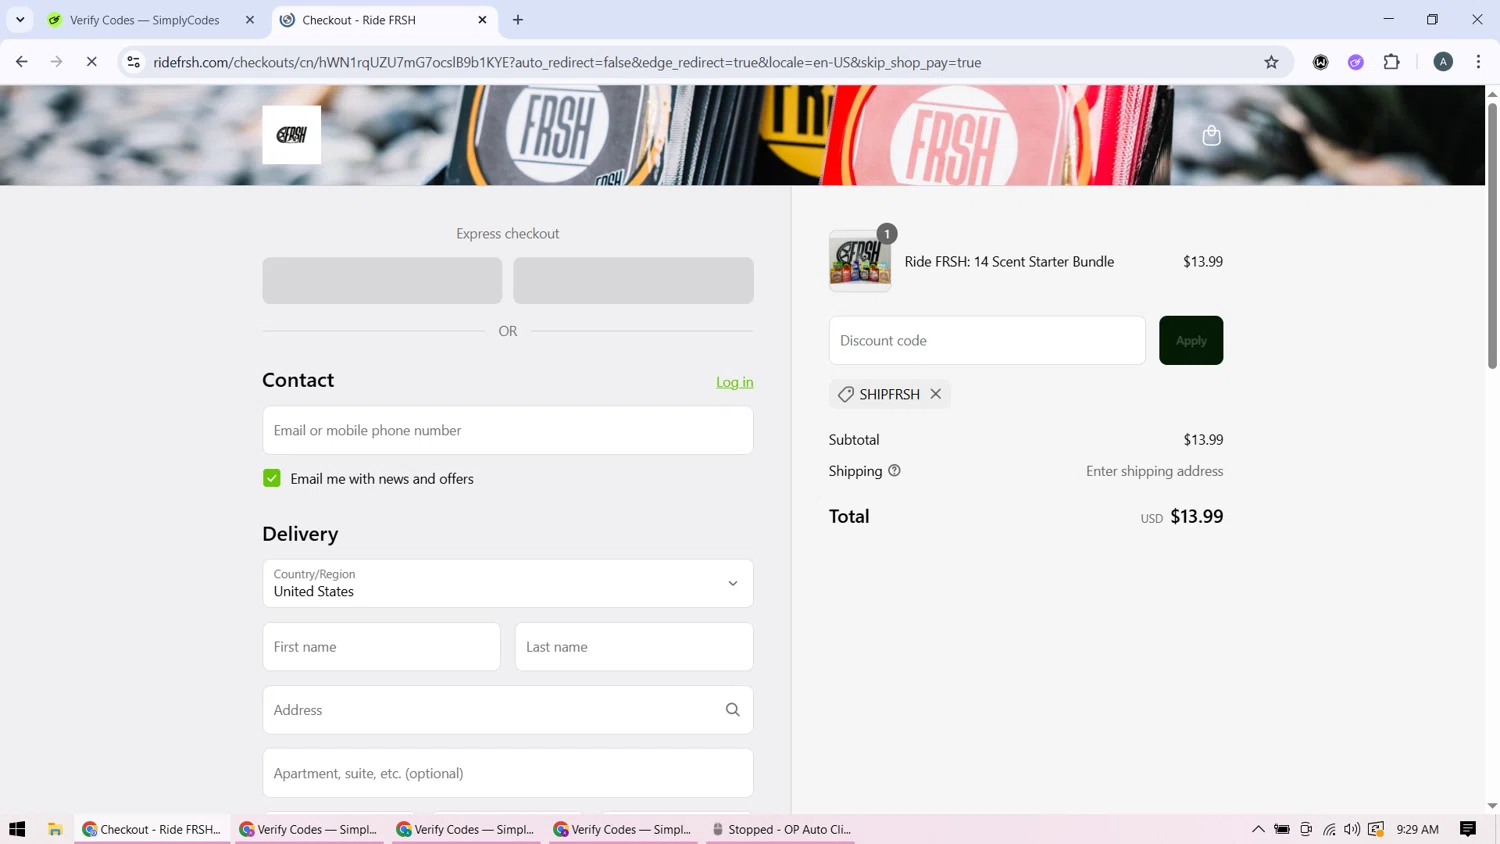Click the Email or mobile phone number field

[508, 430]
